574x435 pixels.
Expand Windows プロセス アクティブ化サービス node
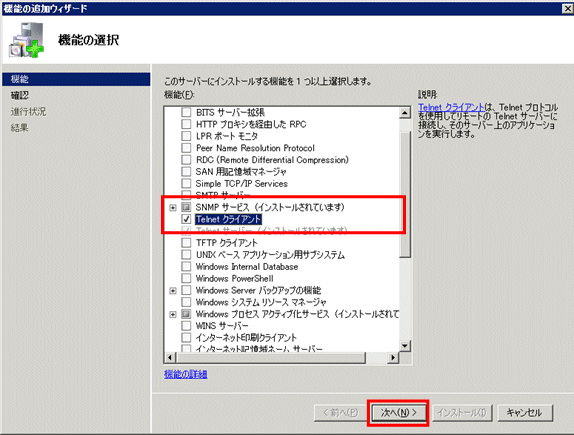[x=173, y=314]
